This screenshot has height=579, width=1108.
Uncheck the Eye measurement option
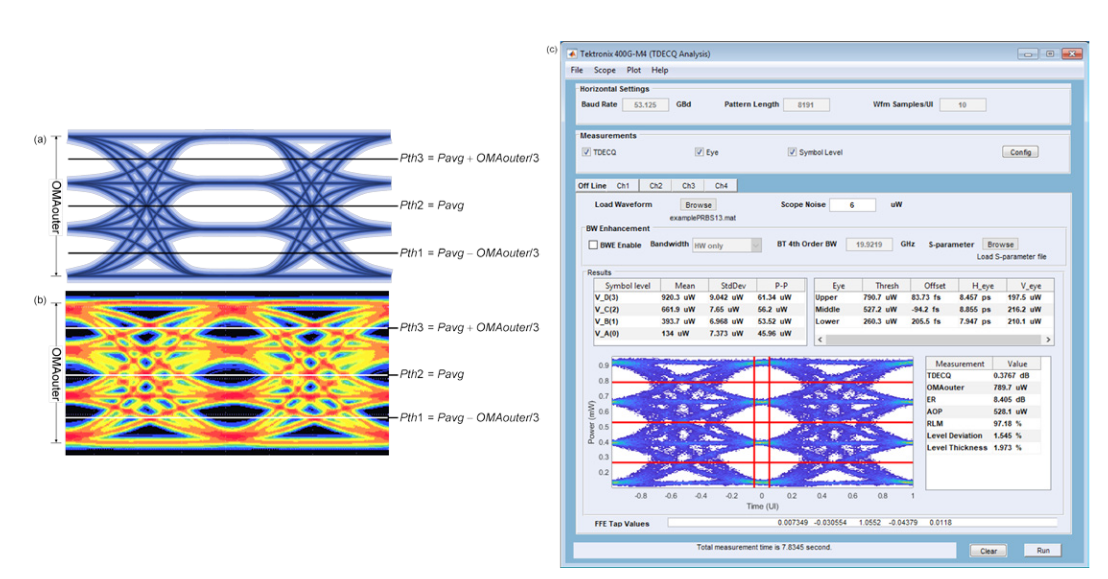pyautogui.click(x=698, y=150)
